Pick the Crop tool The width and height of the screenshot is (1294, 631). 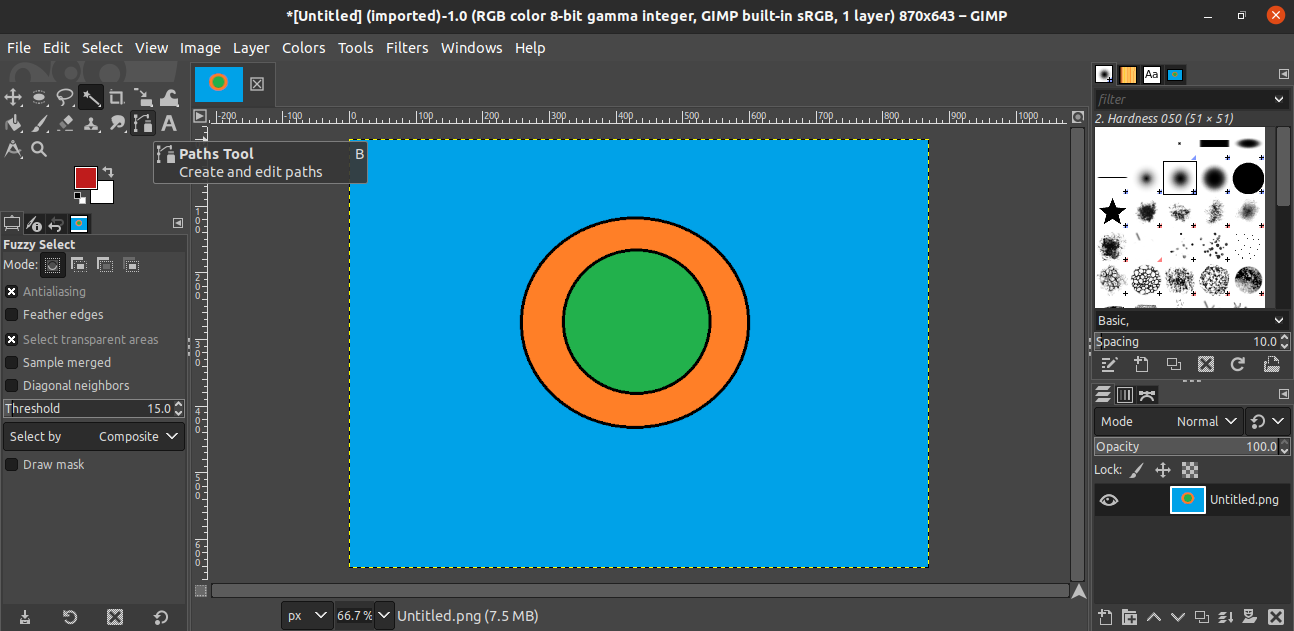pos(117,97)
